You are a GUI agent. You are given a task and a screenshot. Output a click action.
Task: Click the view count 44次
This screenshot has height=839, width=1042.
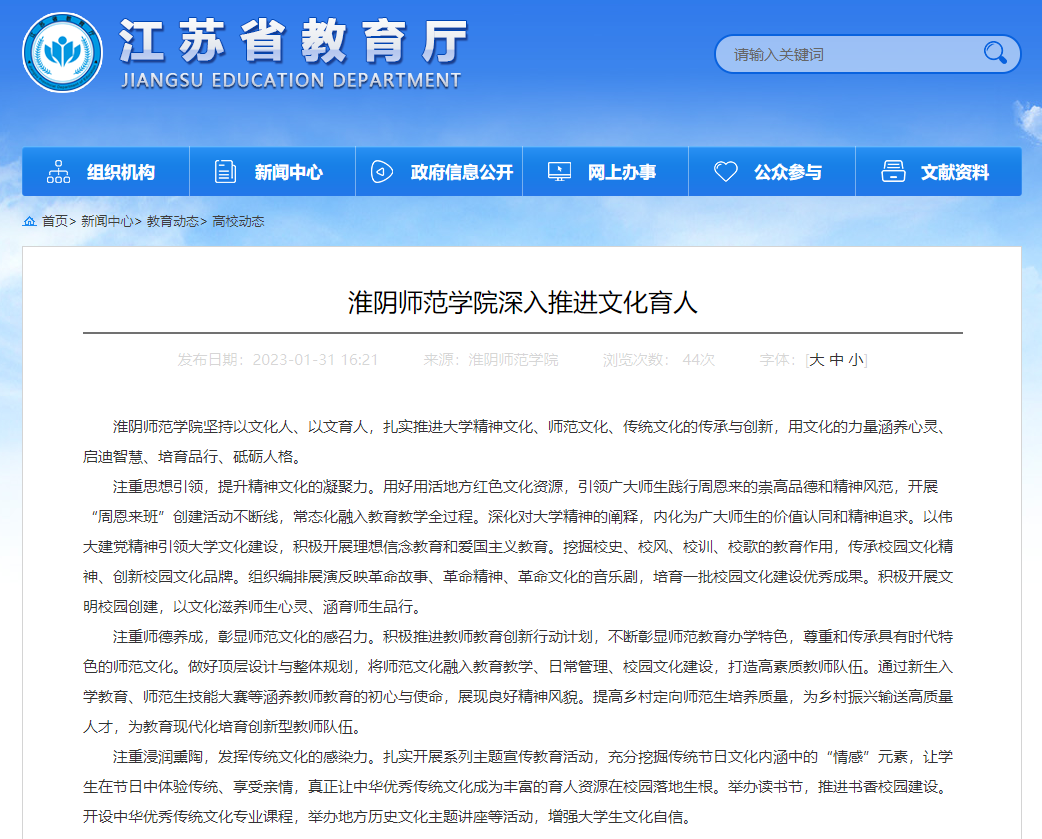(x=698, y=360)
